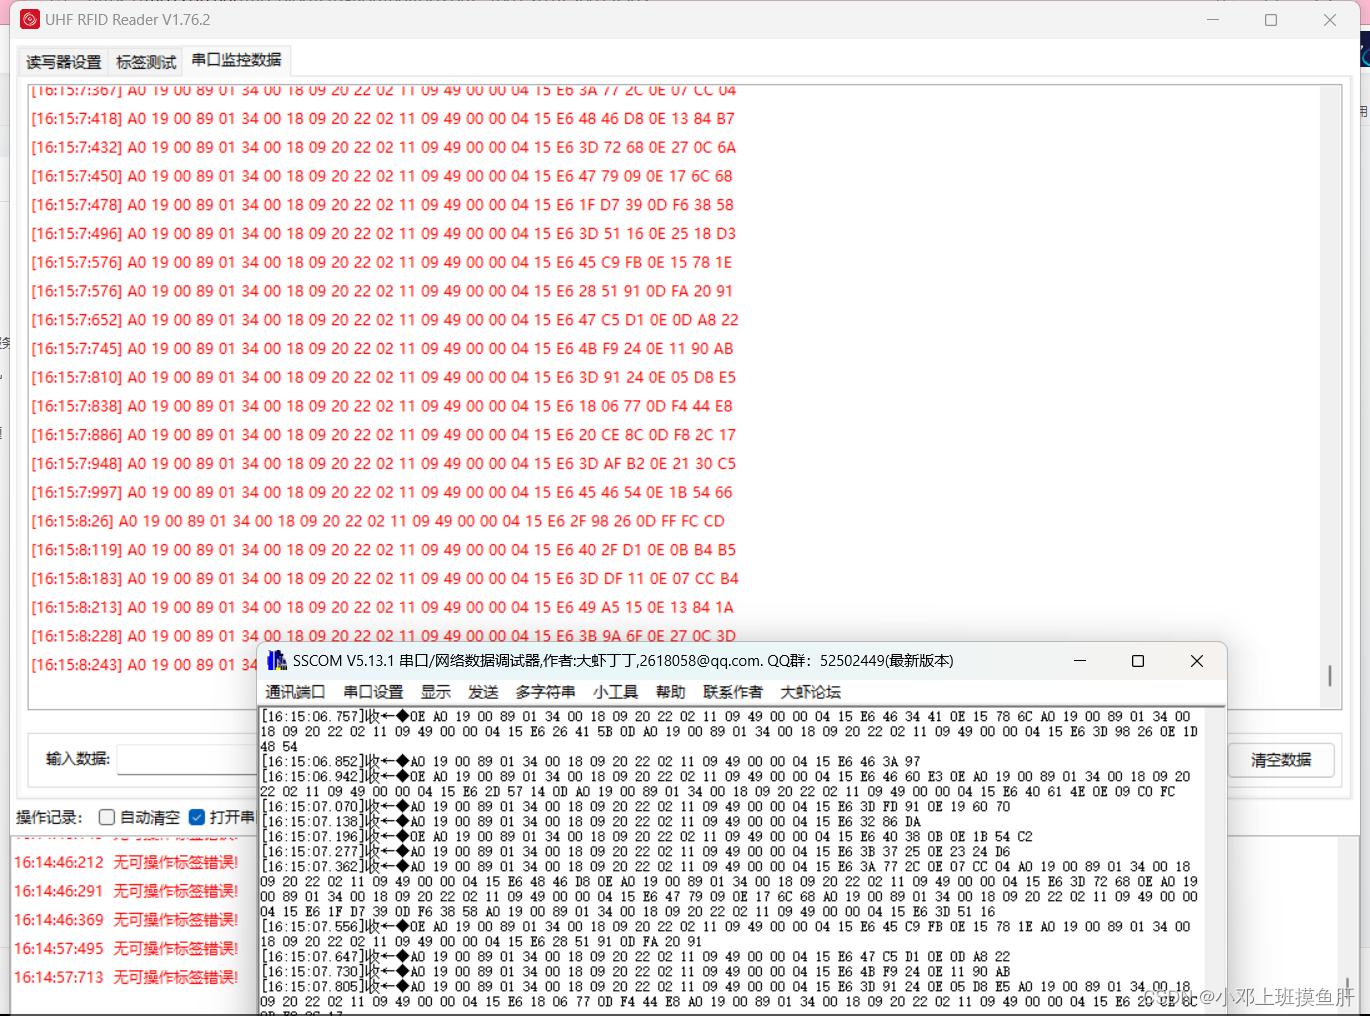Screen dimensions: 1370x1016
Task: Click the UHF RFID Reader app icon
Action: [x=30, y=20]
